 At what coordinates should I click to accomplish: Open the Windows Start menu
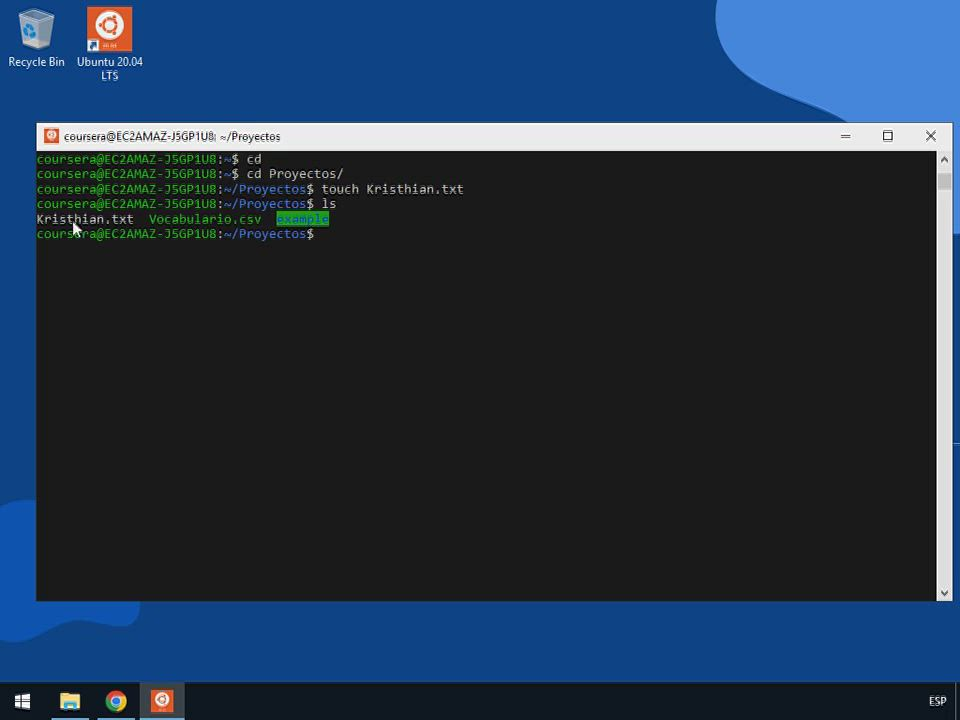[23, 701]
